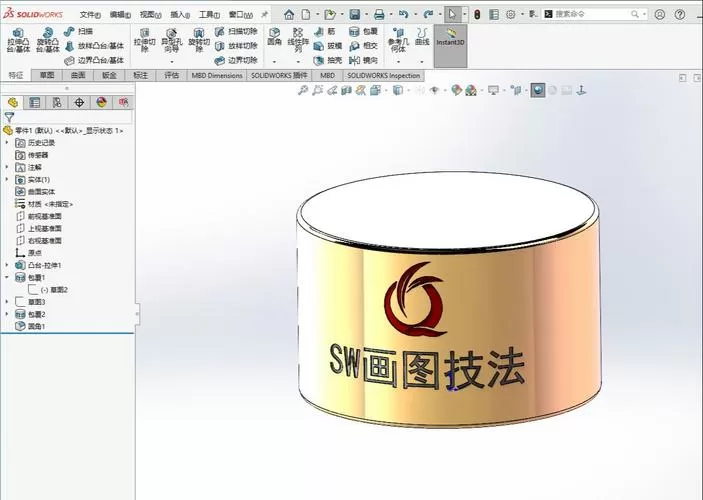The height and width of the screenshot is (500, 703).
Task: Open the DisplayManager (color ball) tab
Action: coord(102,103)
